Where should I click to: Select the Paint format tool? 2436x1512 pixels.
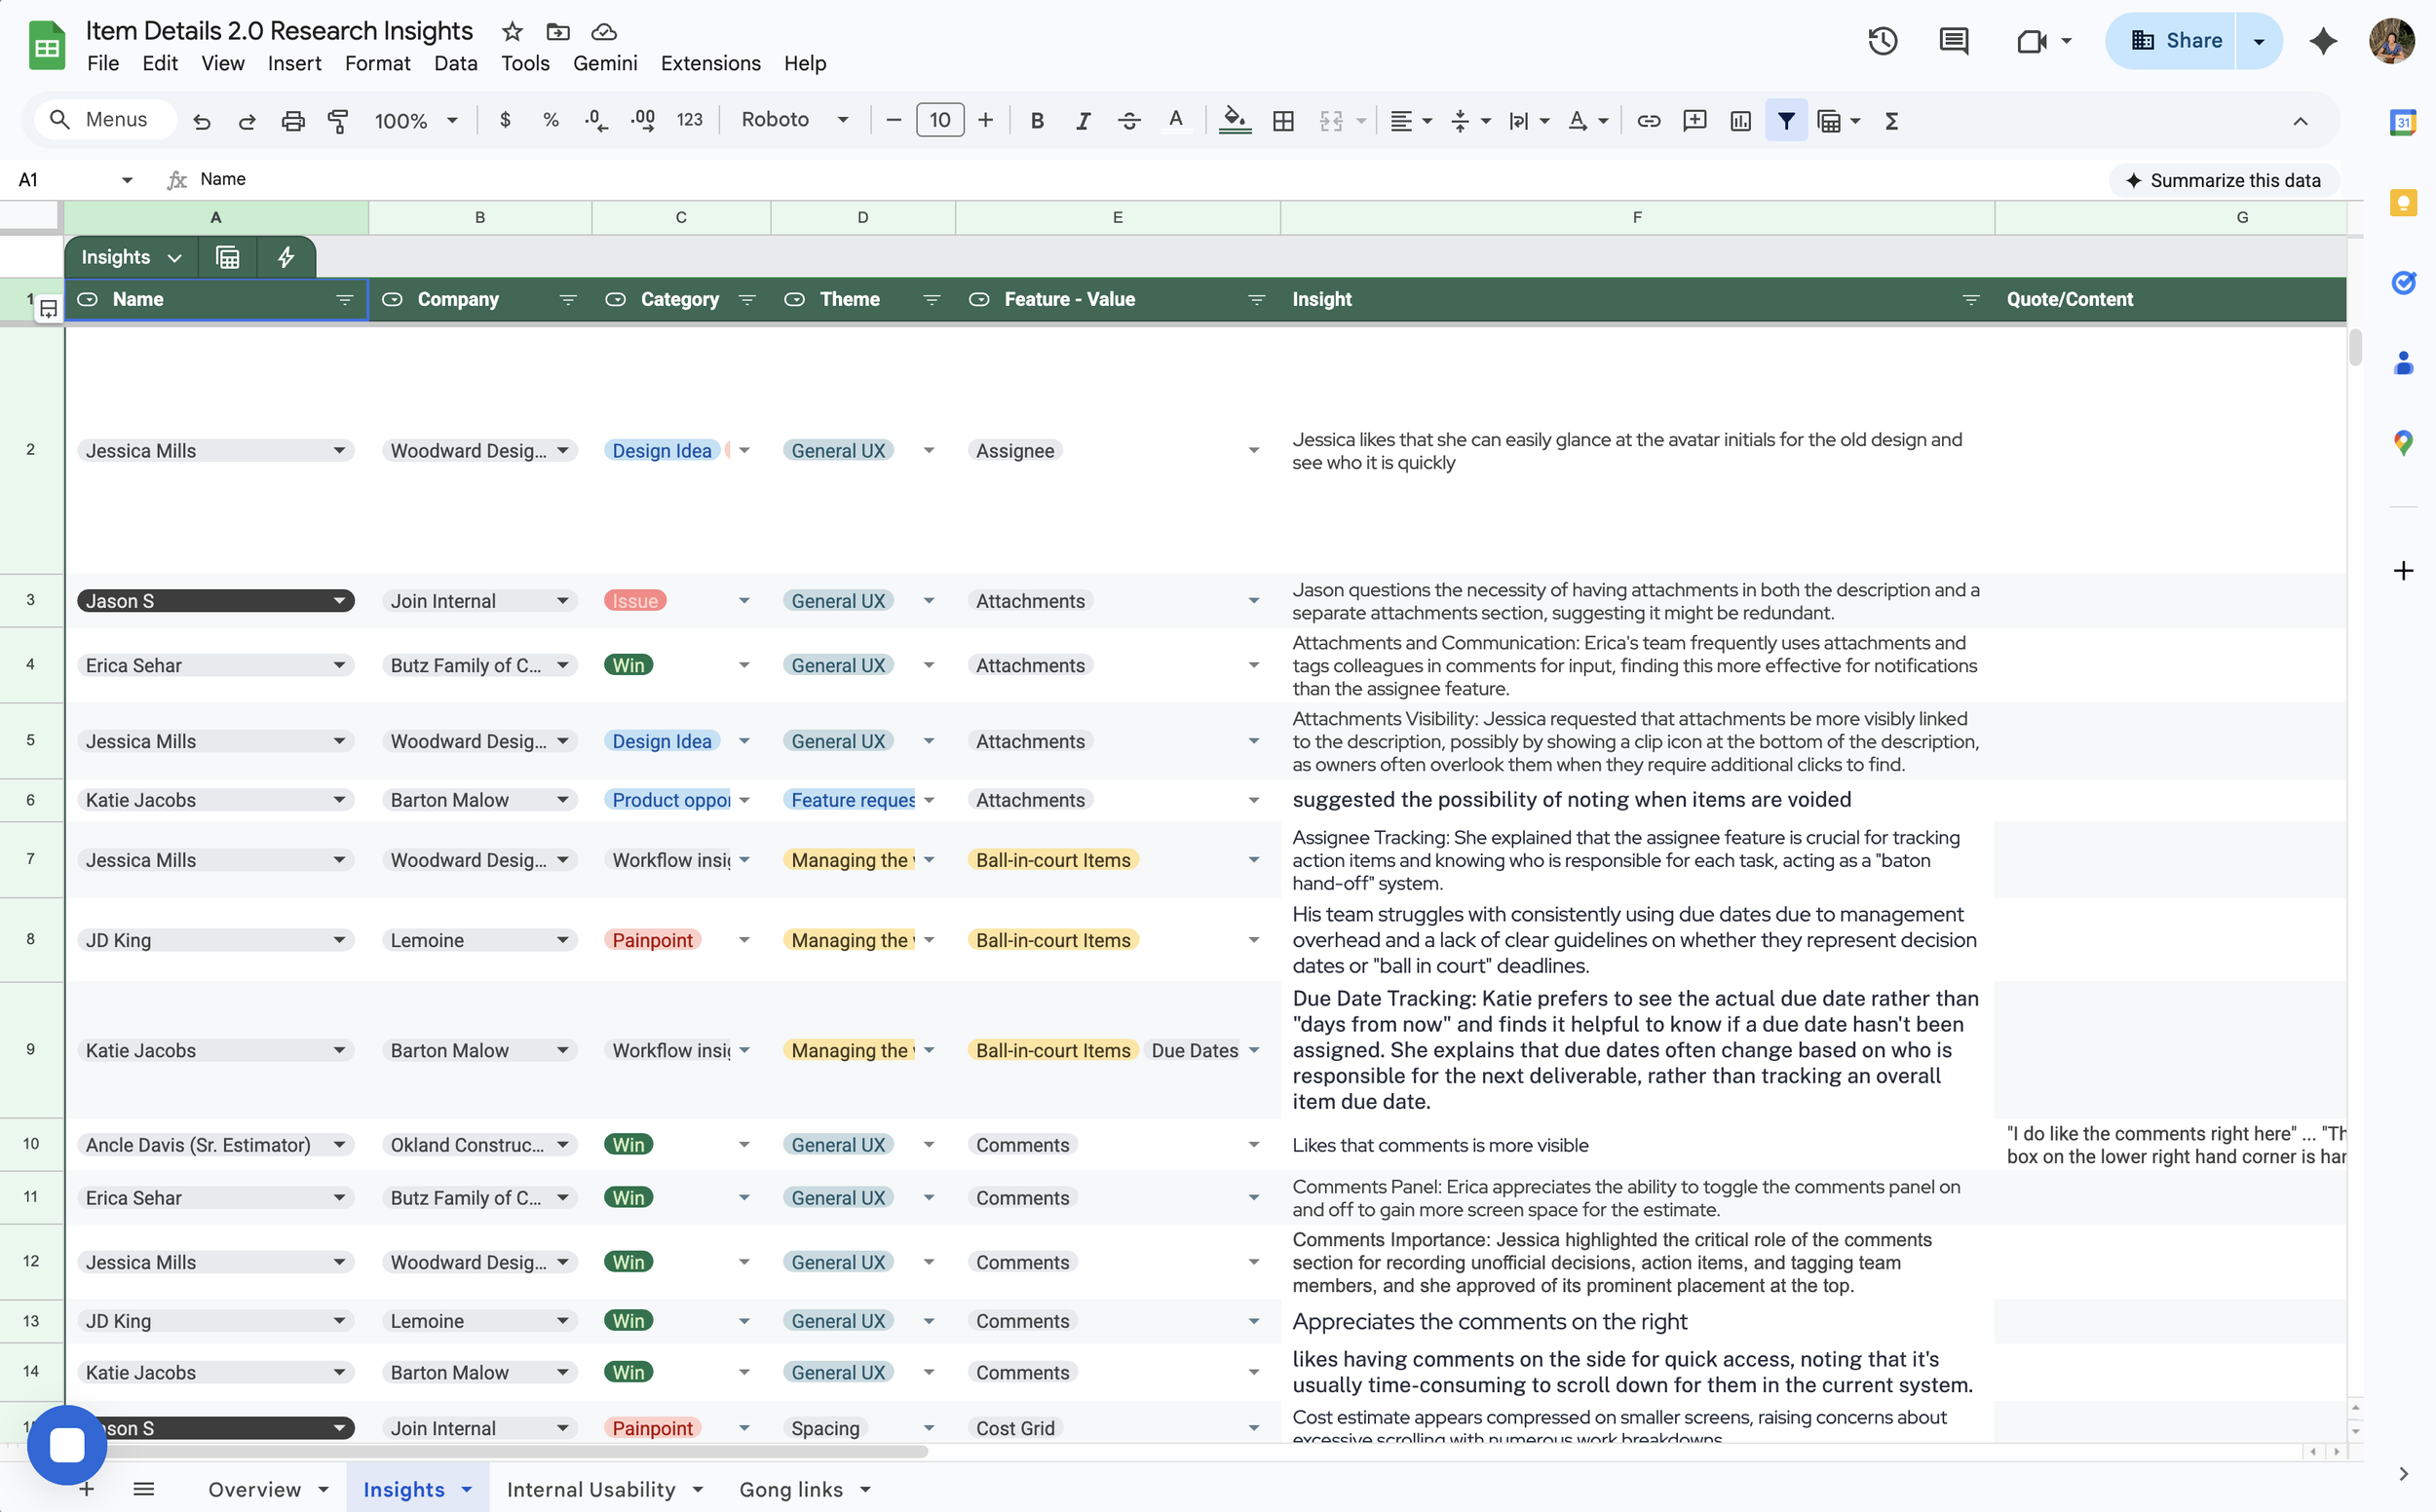[x=338, y=121]
